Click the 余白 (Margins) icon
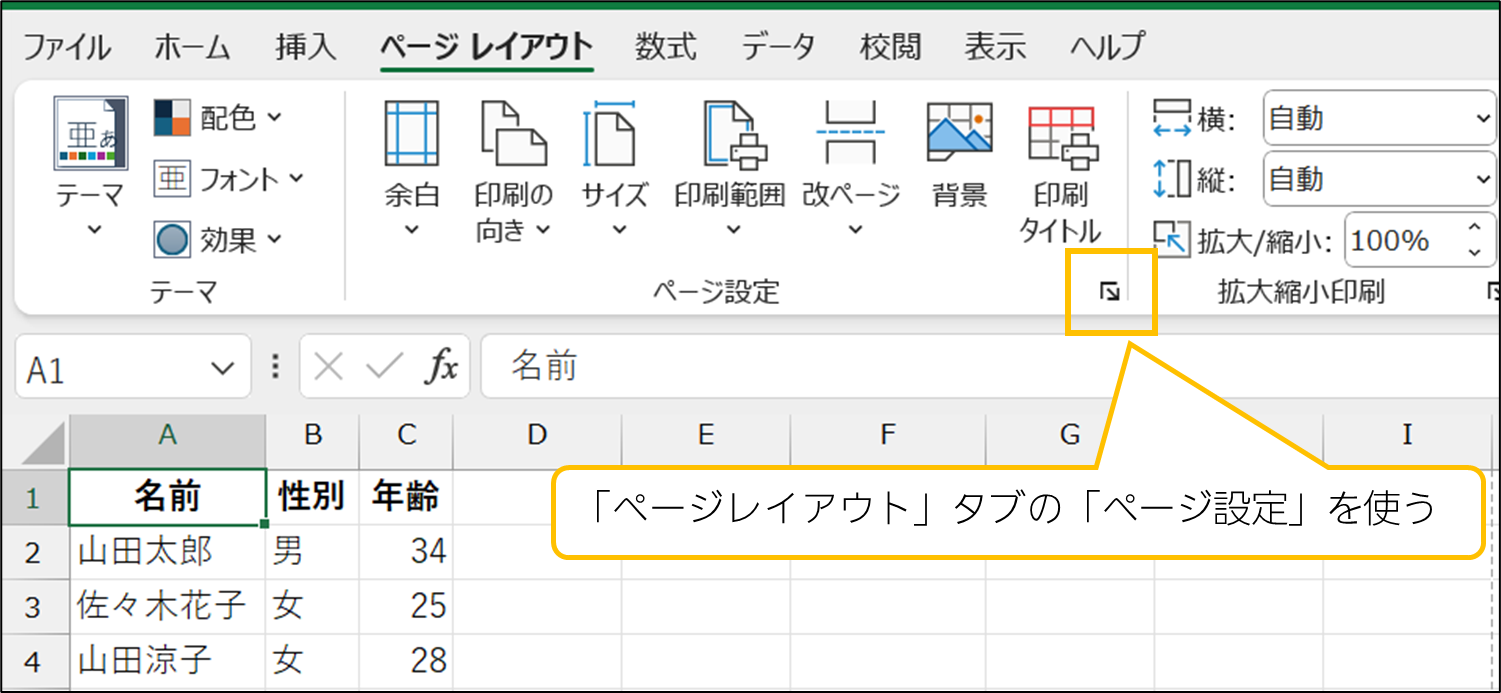This screenshot has width=1501, height=693. [412, 134]
